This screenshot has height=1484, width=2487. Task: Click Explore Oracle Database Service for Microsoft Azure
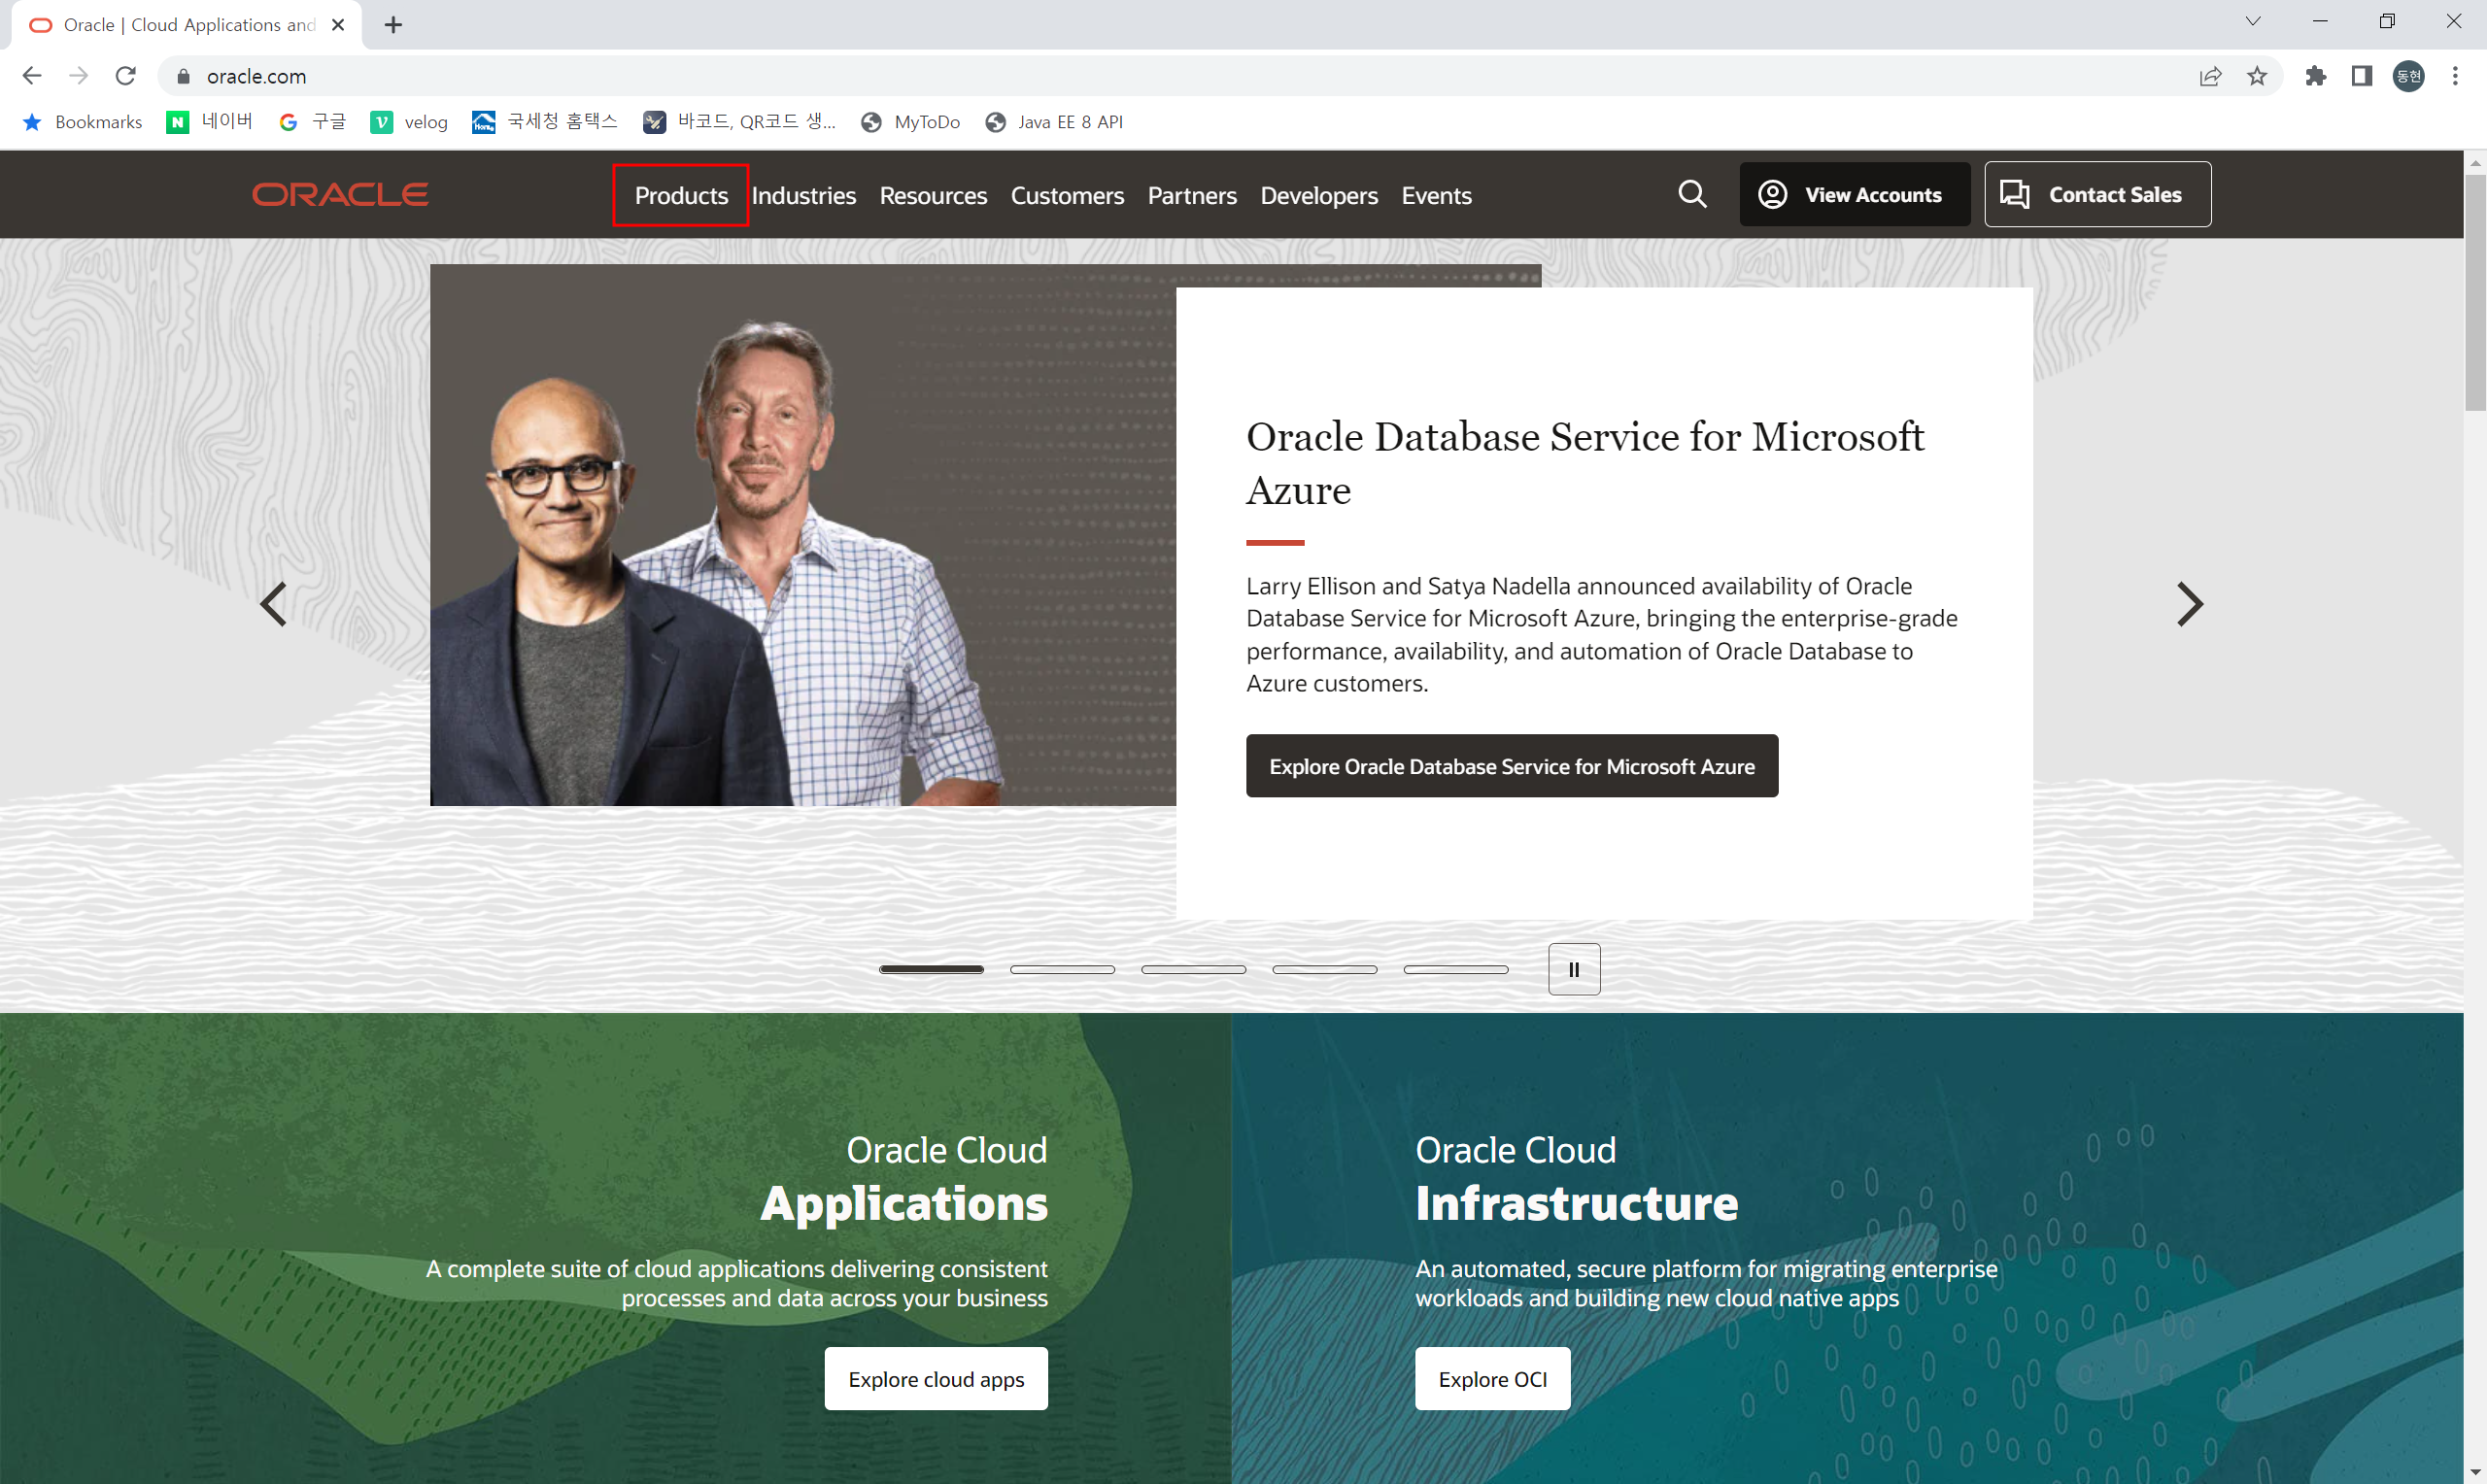[1511, 766]
